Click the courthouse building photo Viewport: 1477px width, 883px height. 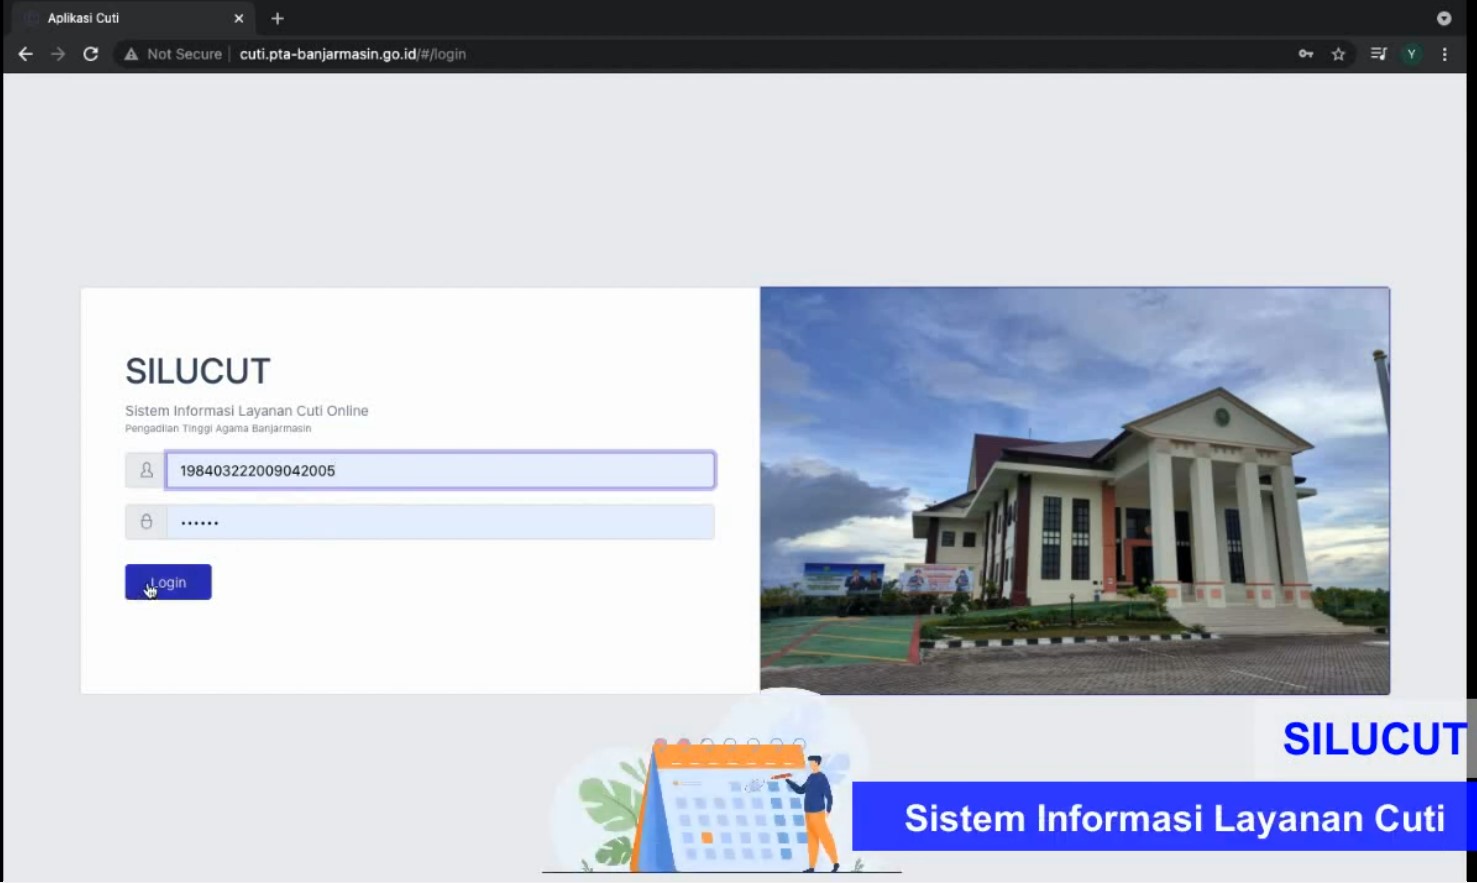click(1075, 490)
